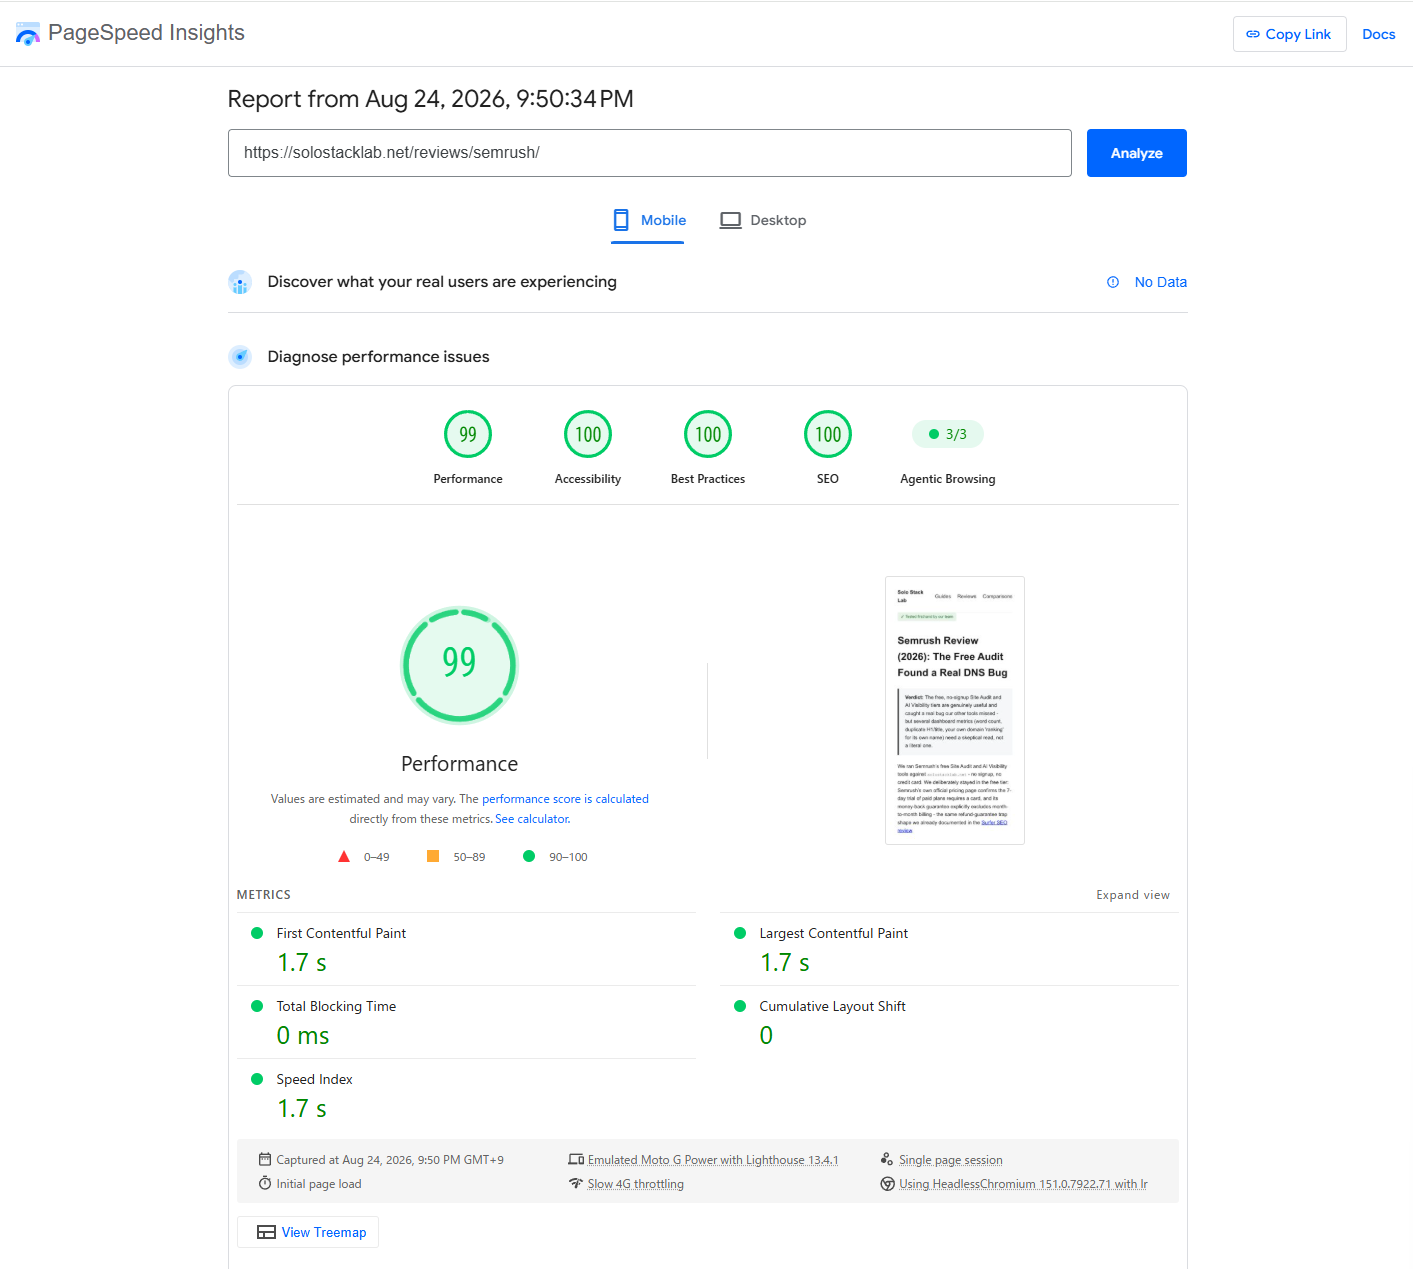Click the red triangle 0–49 legend icon

tap(344, 857)
